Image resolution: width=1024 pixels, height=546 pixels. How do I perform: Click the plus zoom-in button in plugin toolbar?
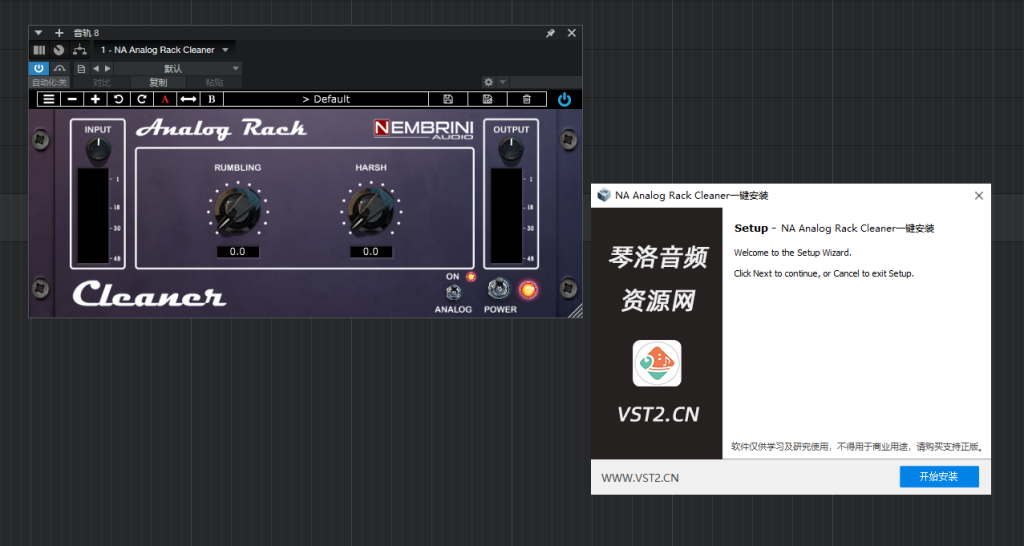[x=95, y=99]
